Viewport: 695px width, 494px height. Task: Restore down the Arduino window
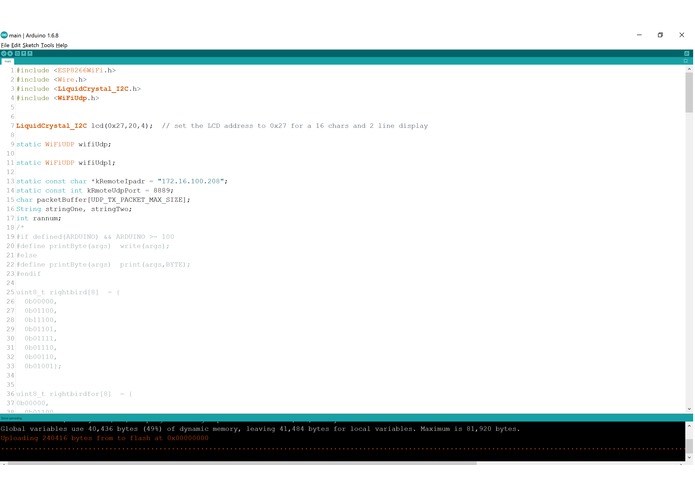(660, 35)
